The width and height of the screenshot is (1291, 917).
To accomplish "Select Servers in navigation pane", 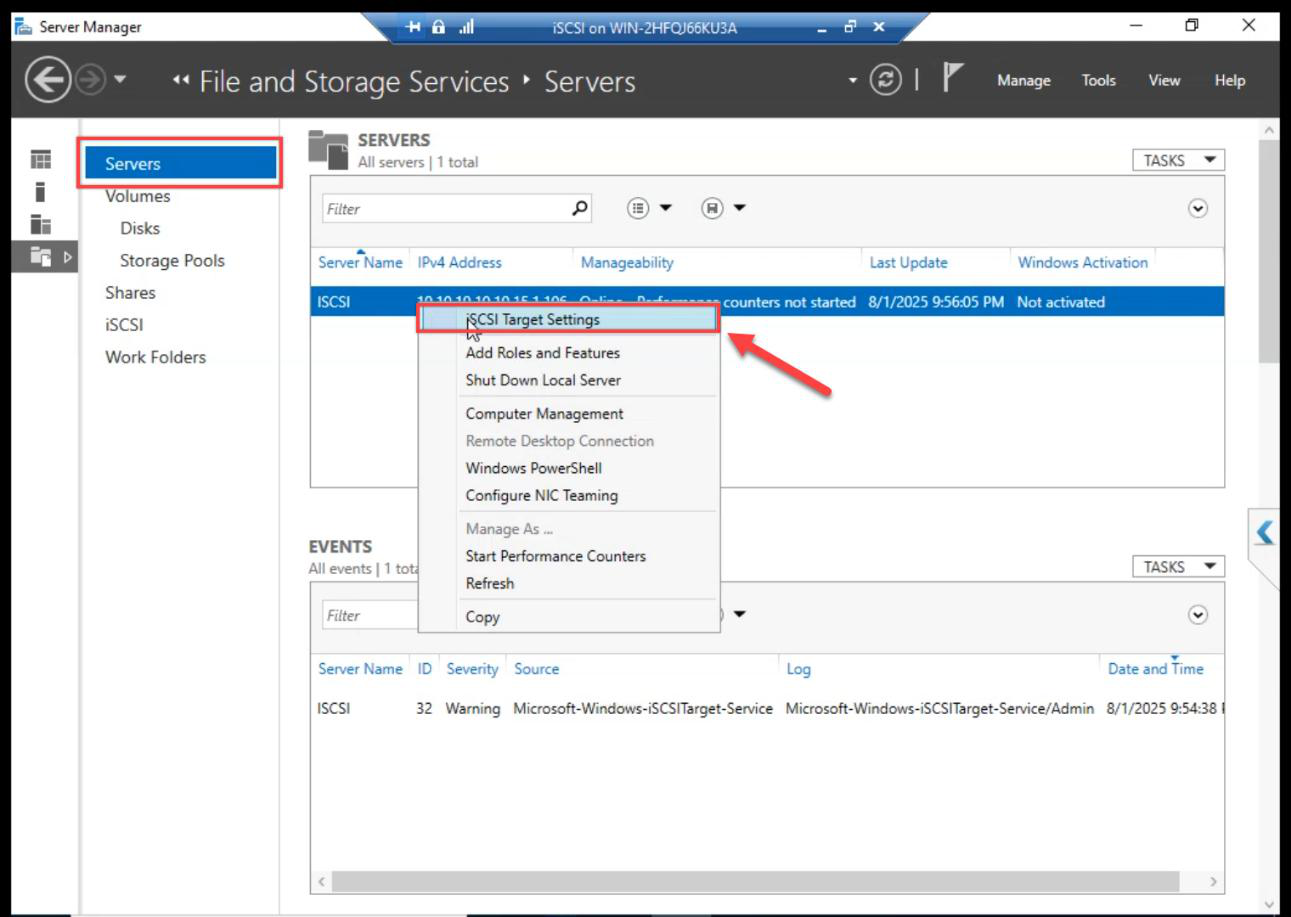I will tap(180, 163).
